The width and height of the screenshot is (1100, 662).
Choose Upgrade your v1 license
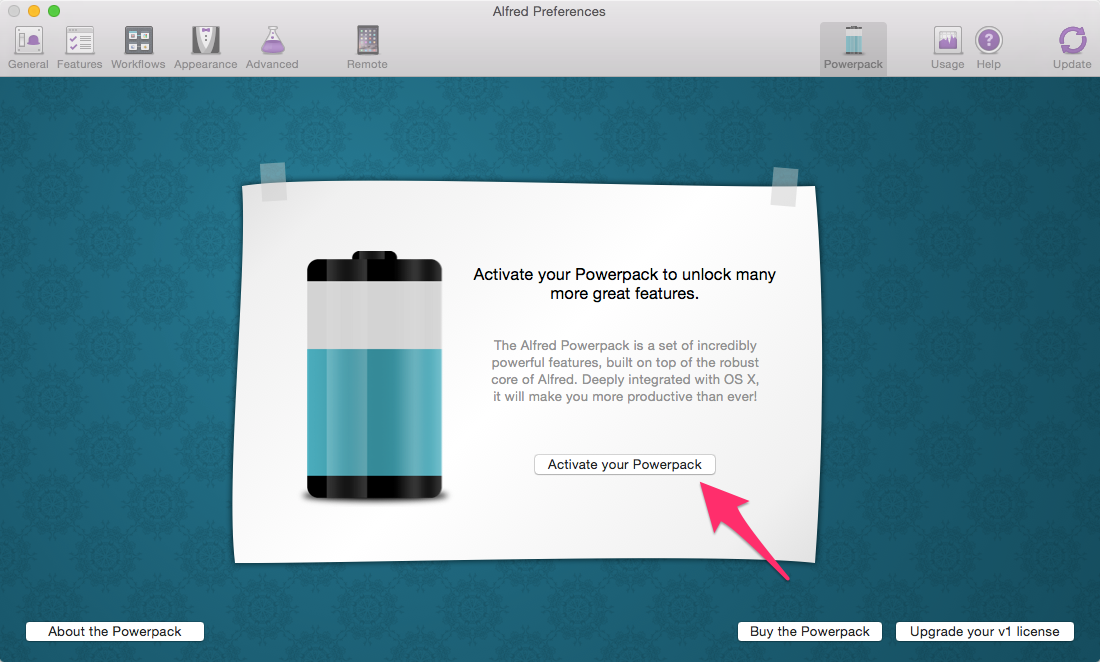click(985, 631)
